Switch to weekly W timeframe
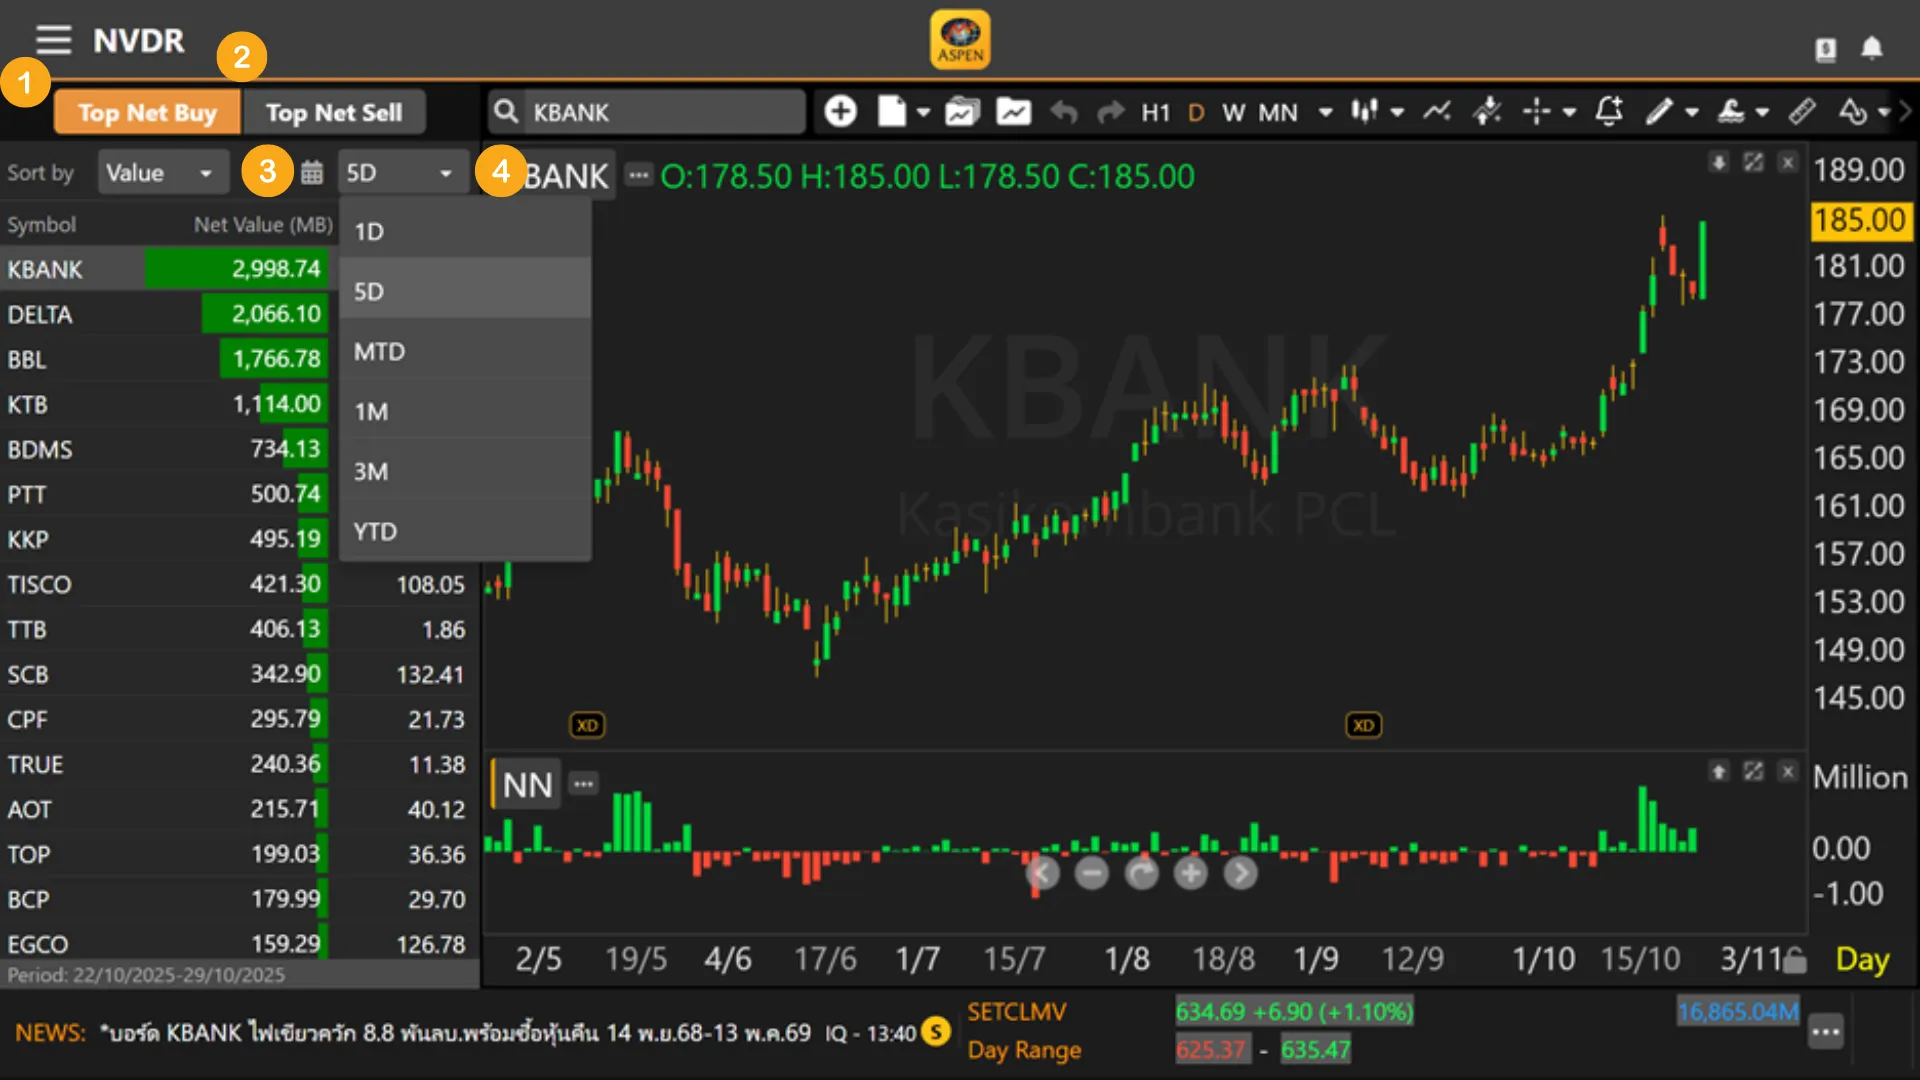 click(1233, 112)
